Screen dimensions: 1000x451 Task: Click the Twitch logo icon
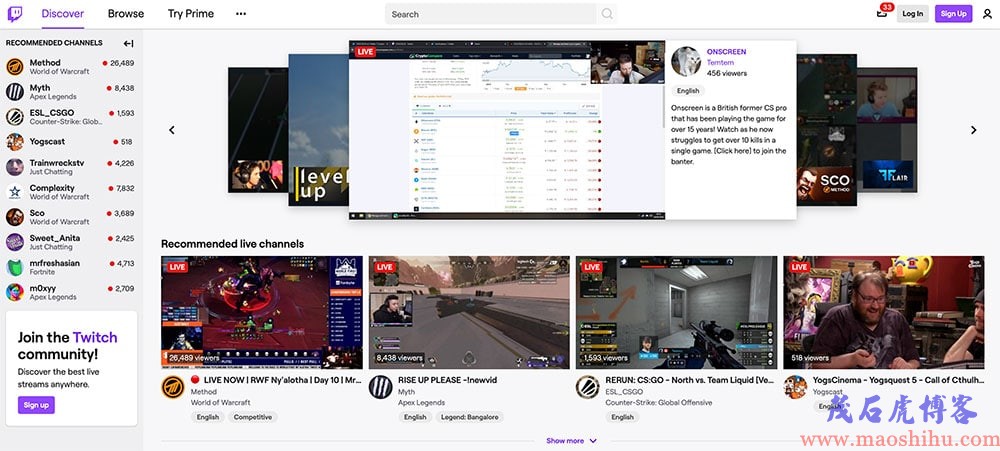[x=15, y=13]
